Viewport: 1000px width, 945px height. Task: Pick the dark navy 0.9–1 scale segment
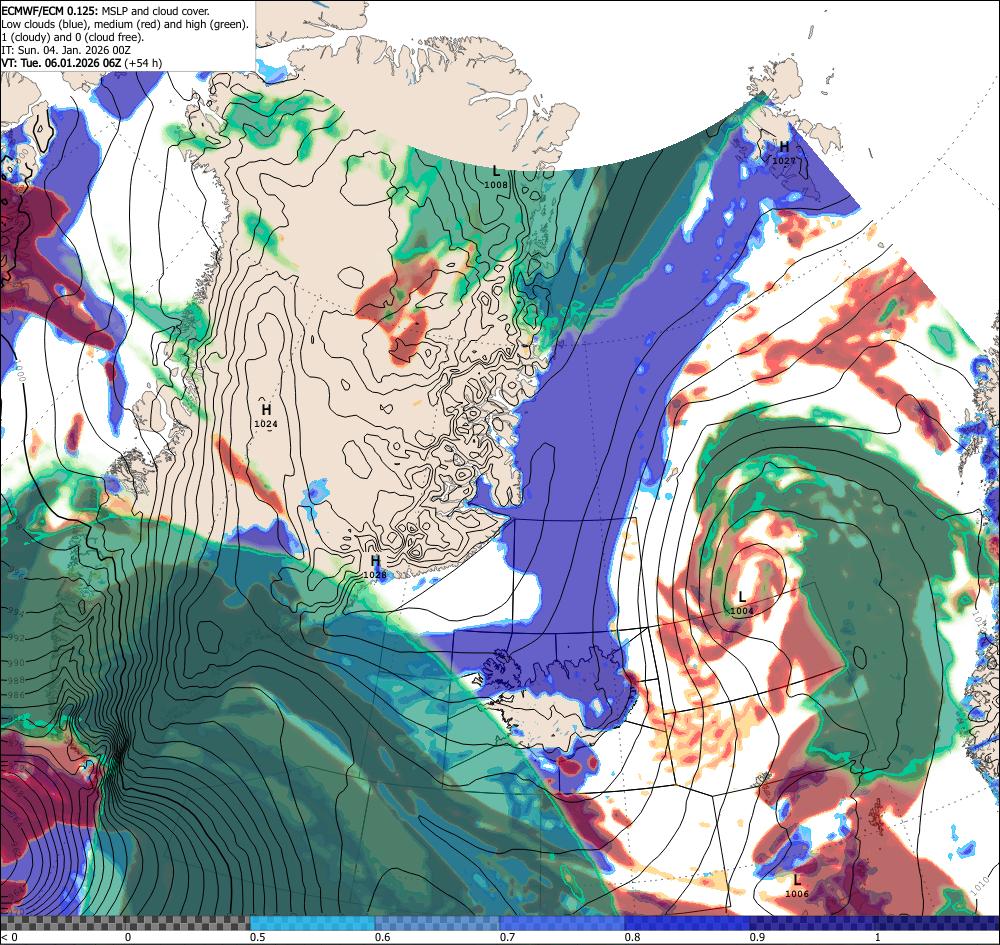pyautogui.click(x=812, y=923)
